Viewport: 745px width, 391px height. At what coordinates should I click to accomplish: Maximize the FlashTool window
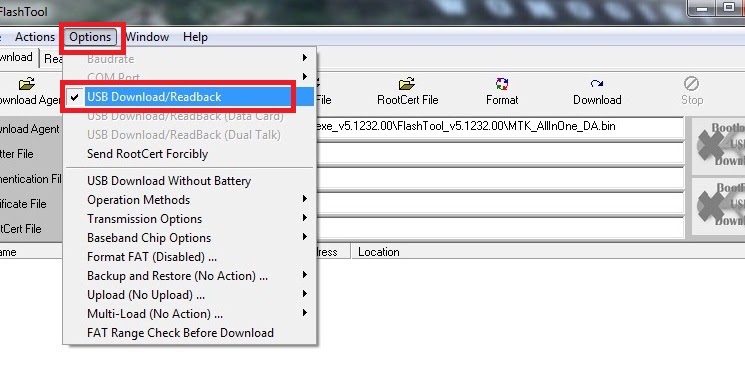[728, 7]
